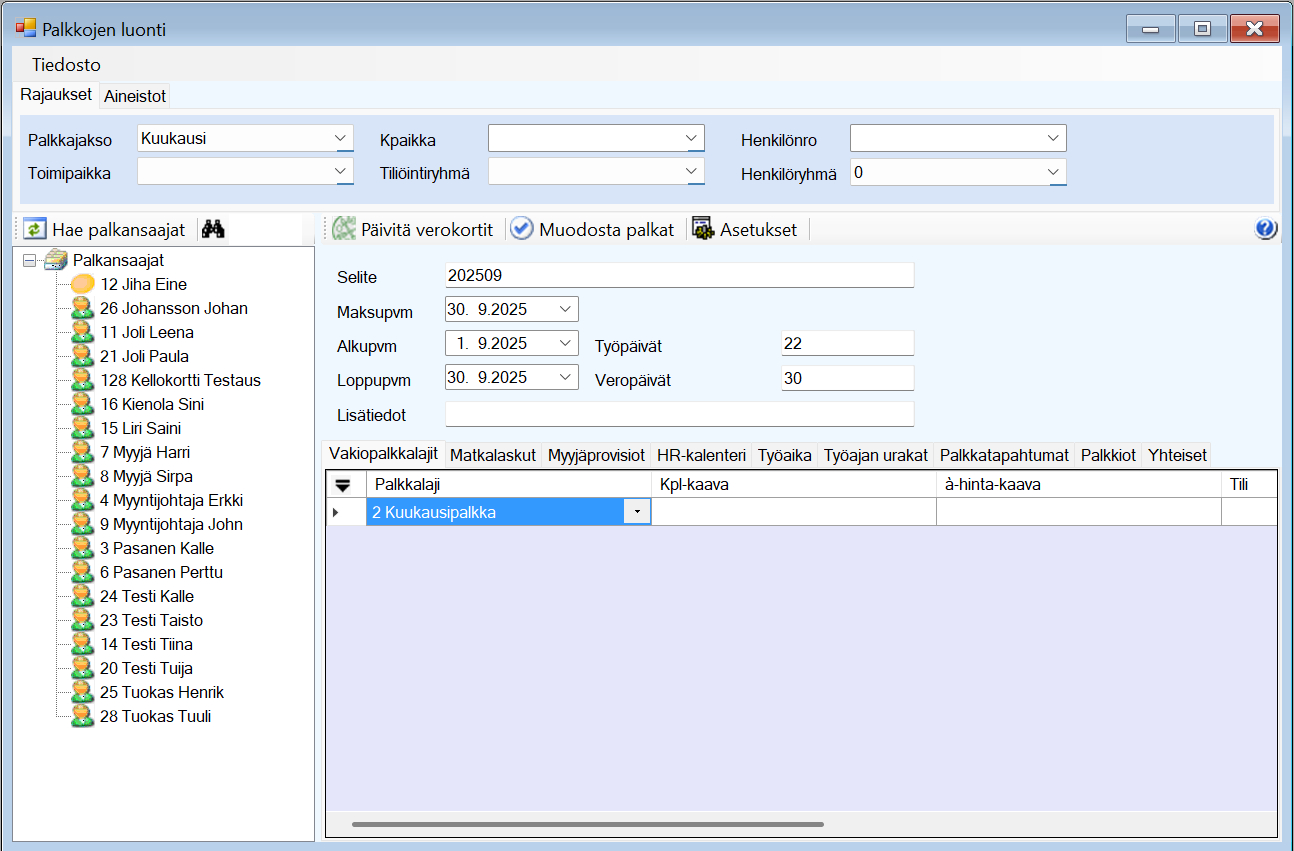Click the blue help question mark icon

point(1265,230)
